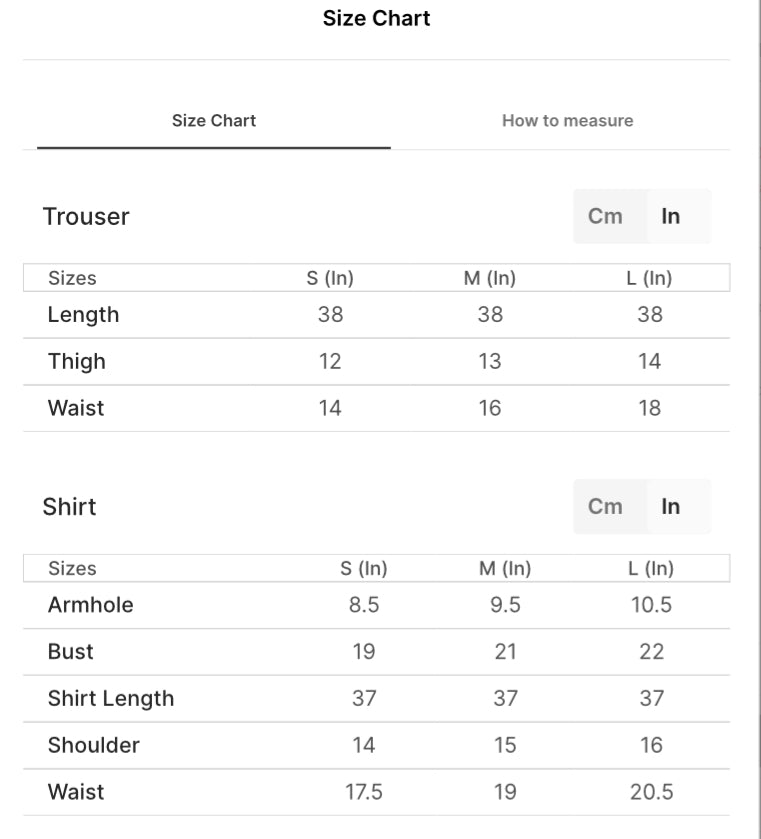Click the Trouser L (In) column header

coord(650,278)
